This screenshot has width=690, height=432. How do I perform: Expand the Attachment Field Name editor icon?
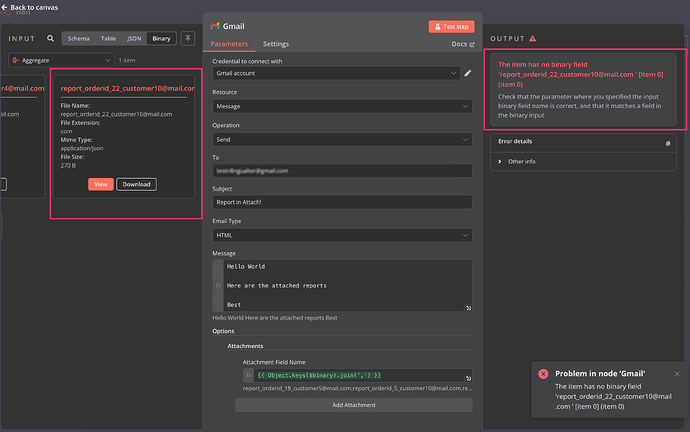(469, 378)
